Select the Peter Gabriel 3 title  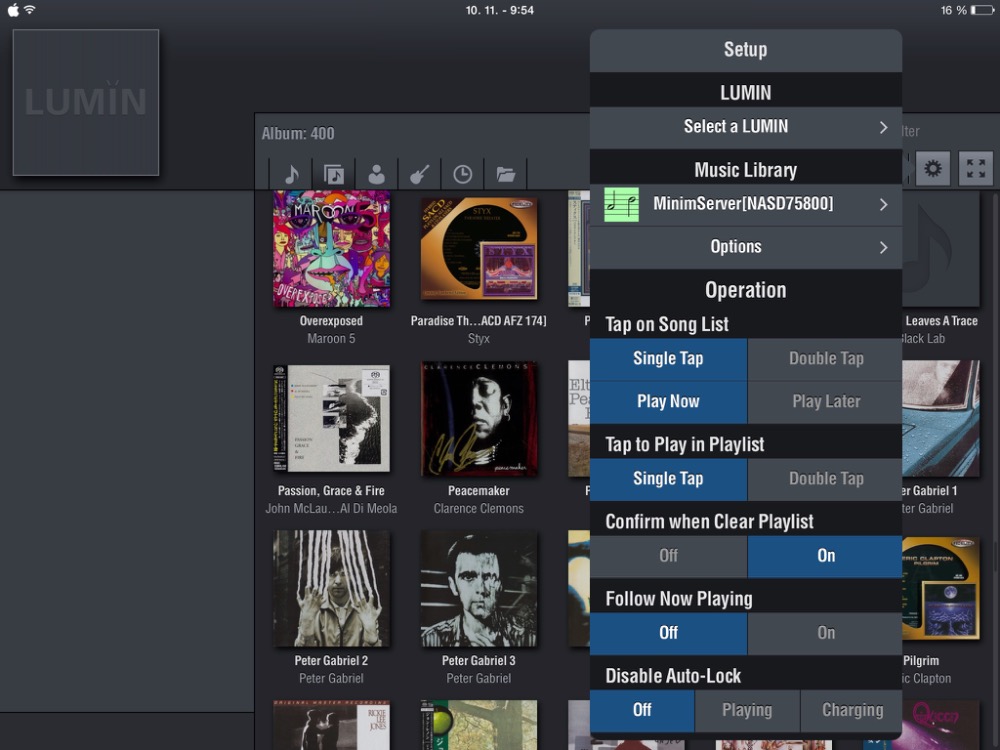point(479,661)
